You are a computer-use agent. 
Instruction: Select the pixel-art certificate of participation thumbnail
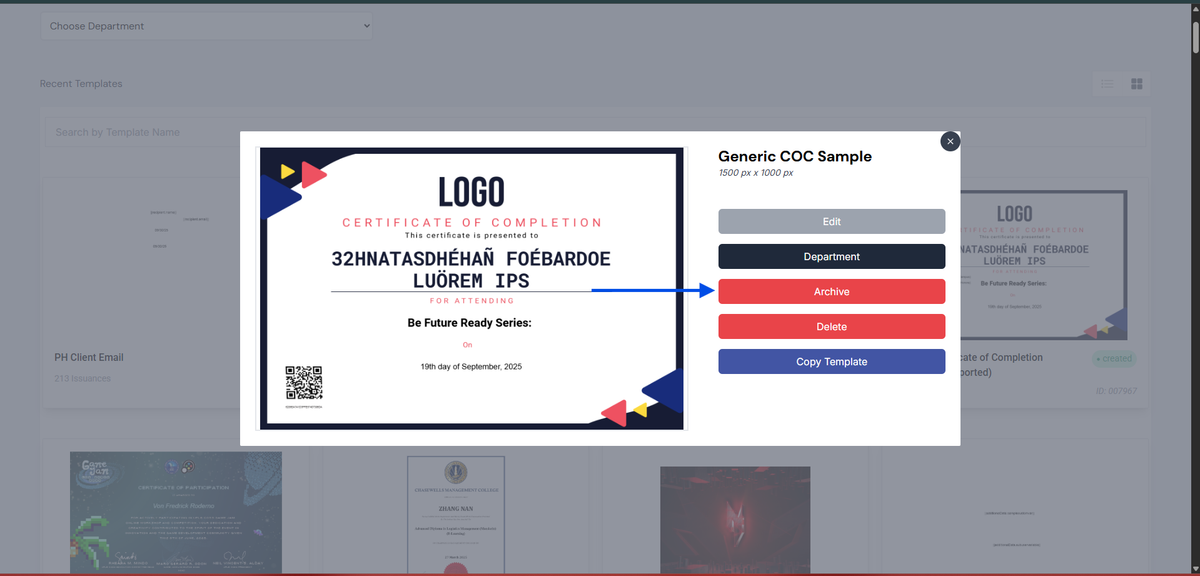[176, 512]
